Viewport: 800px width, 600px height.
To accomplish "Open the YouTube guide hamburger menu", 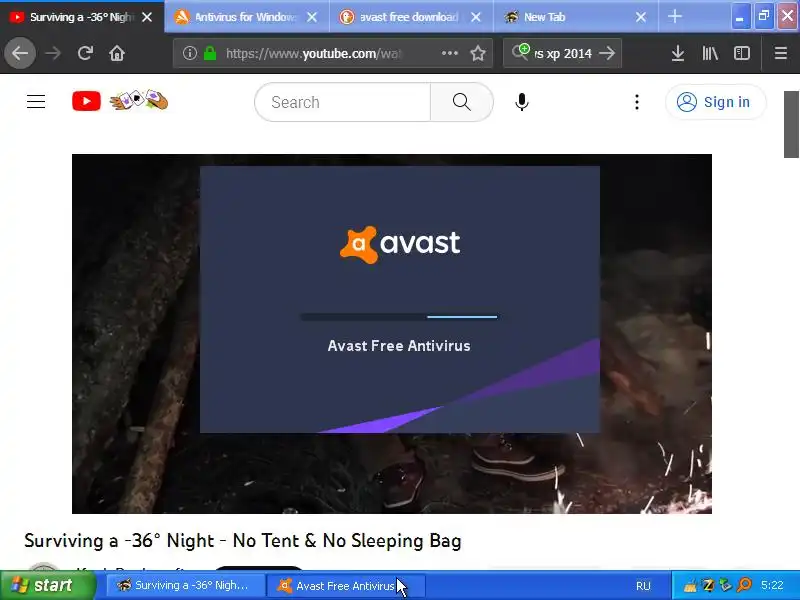I will pyautogui.click(x=36, y=102).
